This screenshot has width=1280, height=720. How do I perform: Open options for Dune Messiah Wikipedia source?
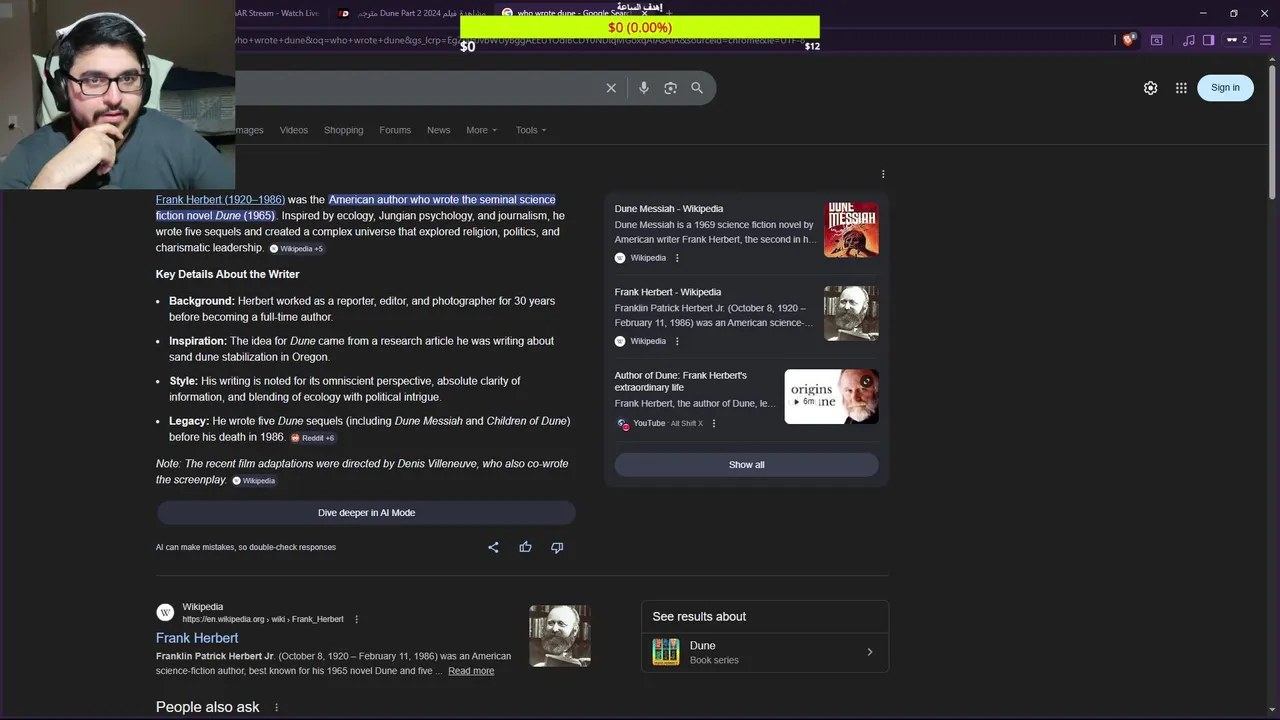point(677,258)
